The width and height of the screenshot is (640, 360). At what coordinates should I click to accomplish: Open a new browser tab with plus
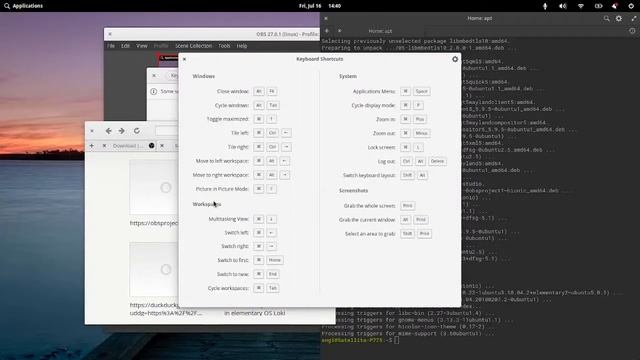click(91, 146)
